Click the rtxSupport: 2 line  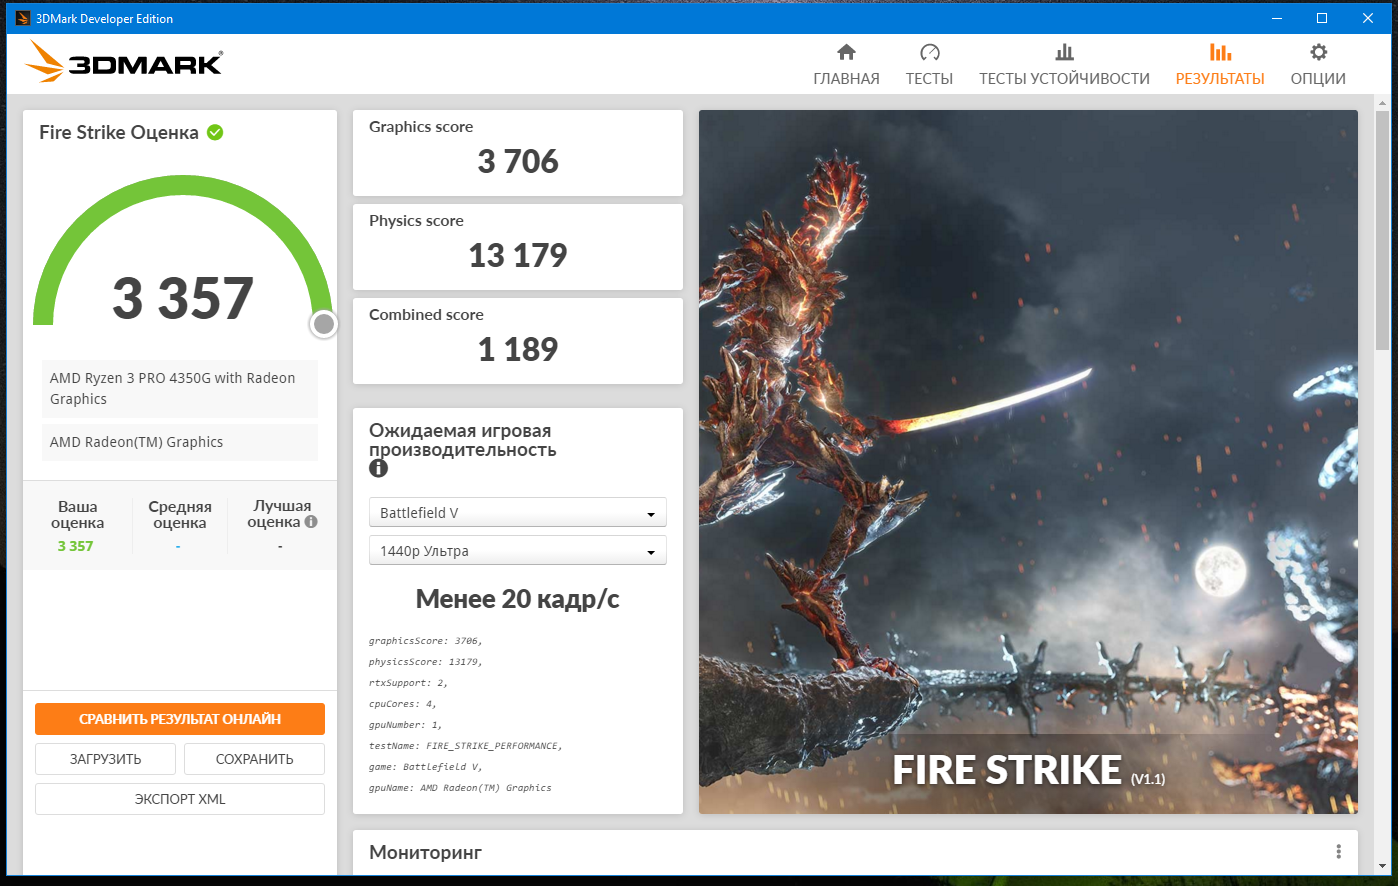click(x=408, y=683)
